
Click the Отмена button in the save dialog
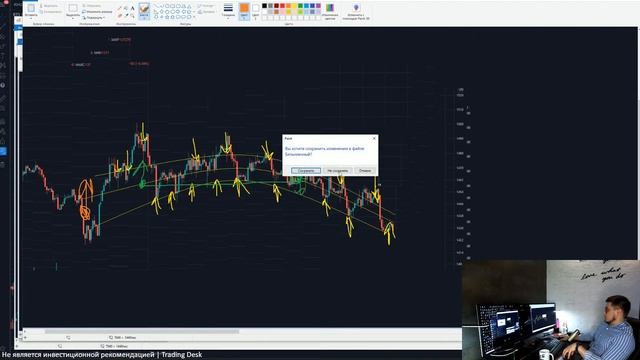pos(365,171)
